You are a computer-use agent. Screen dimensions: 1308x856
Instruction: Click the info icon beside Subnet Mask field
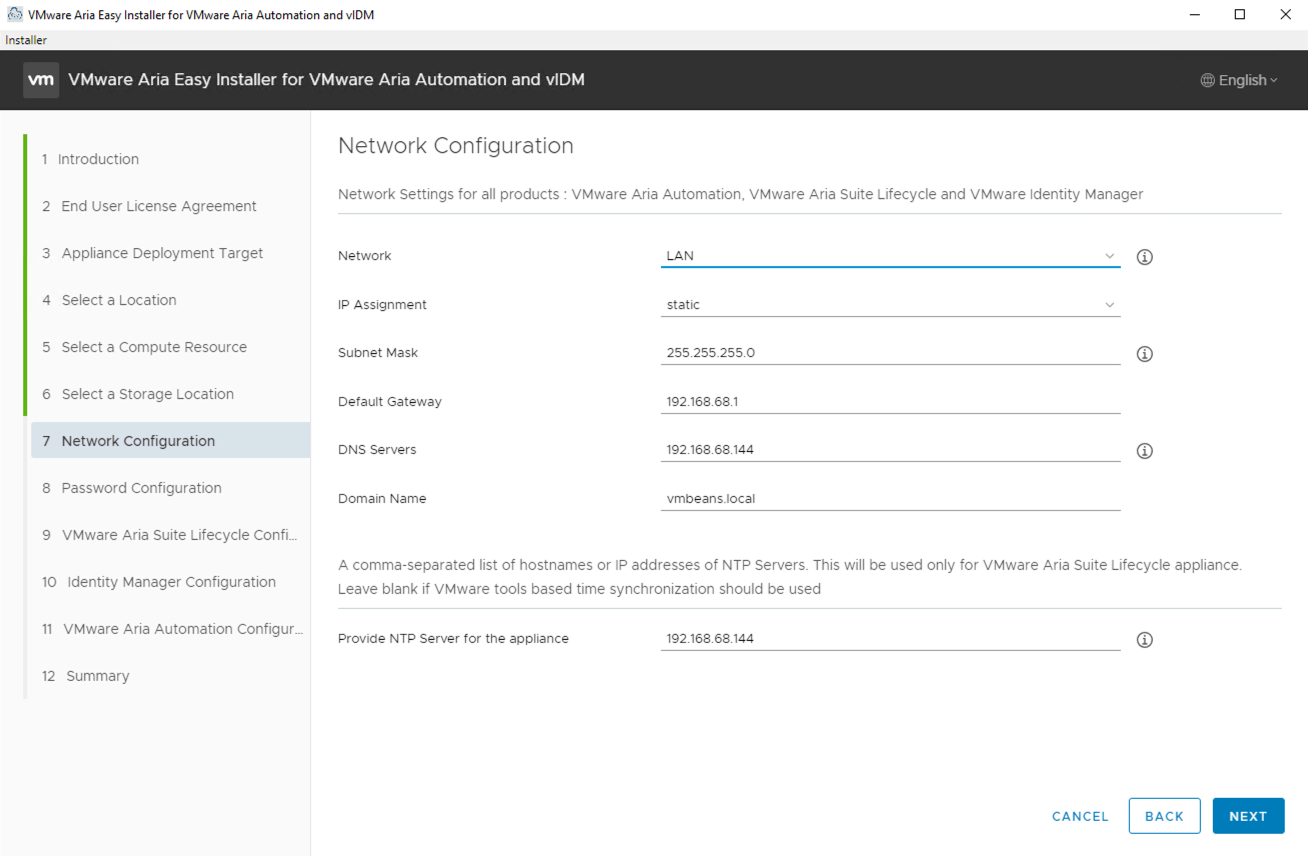[1145, 354]
